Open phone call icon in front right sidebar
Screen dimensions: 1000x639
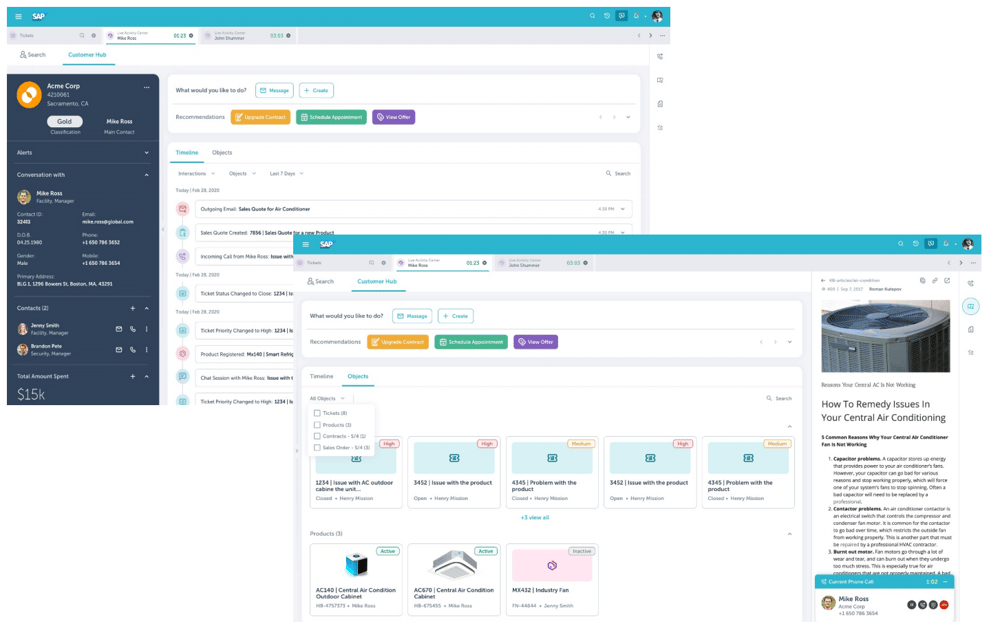click(971, 283)
